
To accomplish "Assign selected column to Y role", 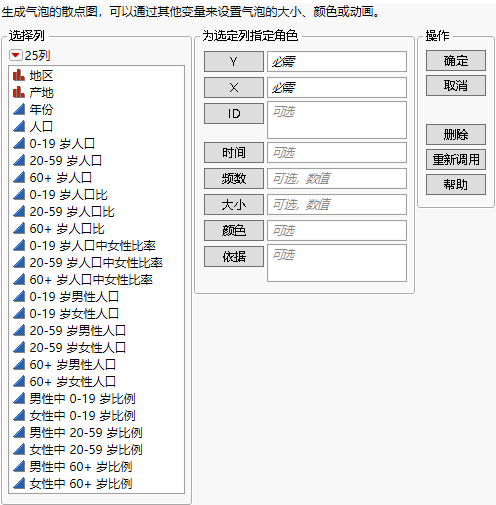I will point(234,61).
